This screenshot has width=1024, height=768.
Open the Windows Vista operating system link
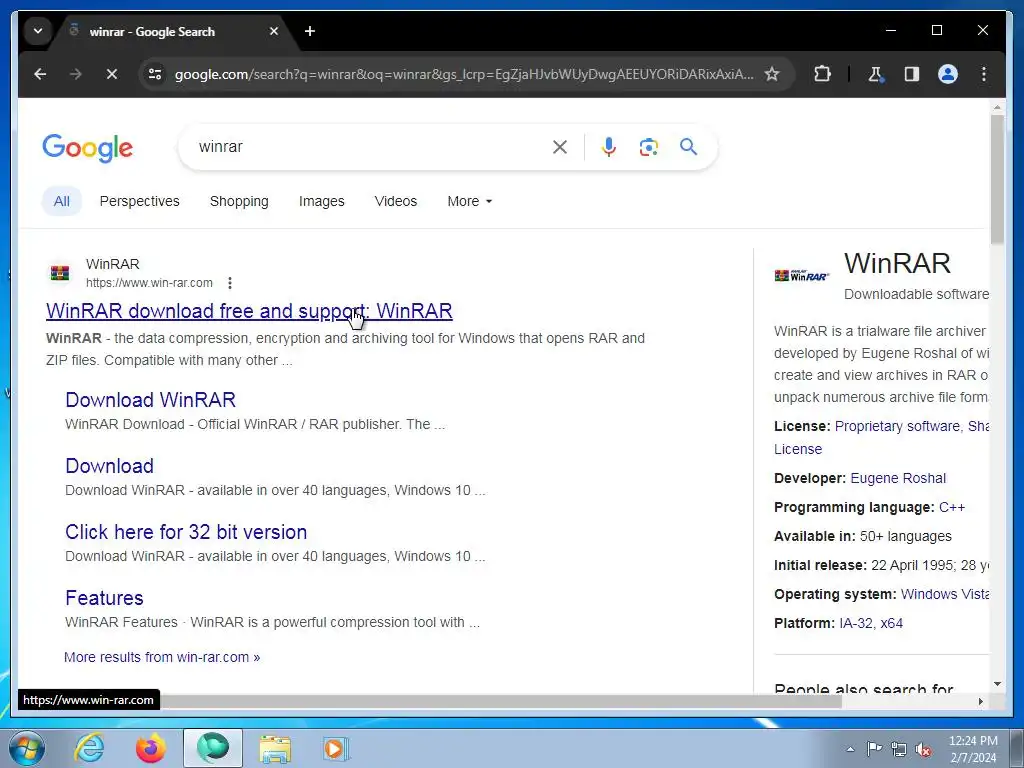(944, 594)
